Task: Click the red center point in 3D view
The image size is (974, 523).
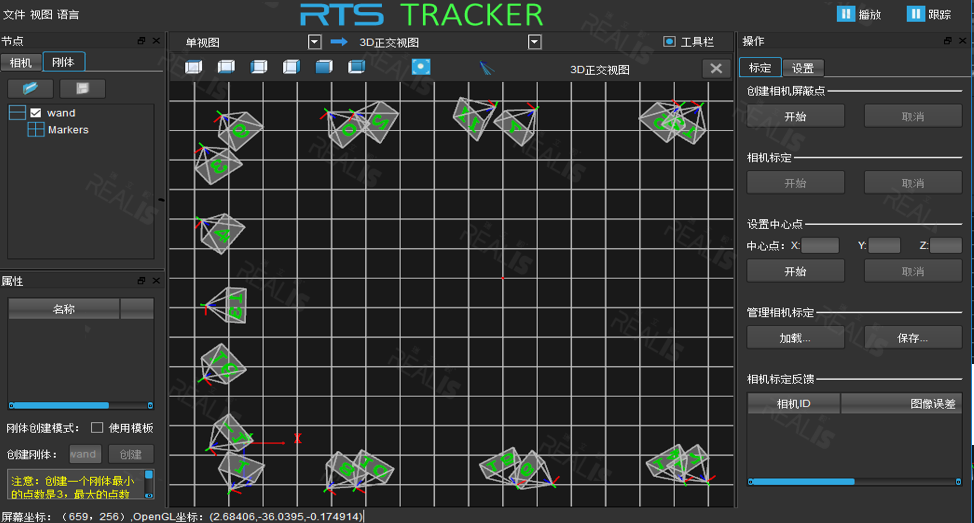Action: click(x=503, y=278)
